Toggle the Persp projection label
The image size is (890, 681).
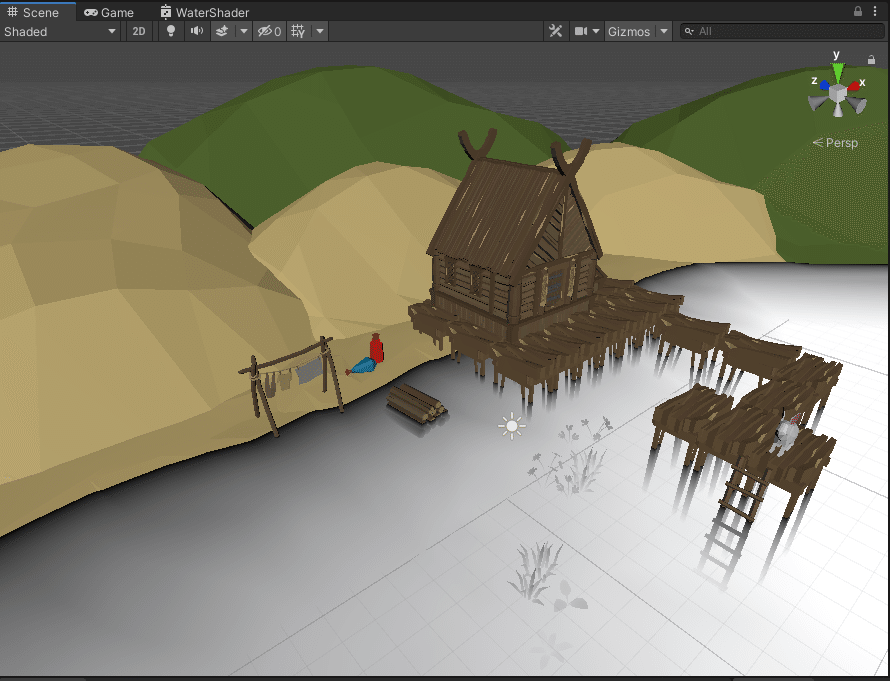point(841,143)
